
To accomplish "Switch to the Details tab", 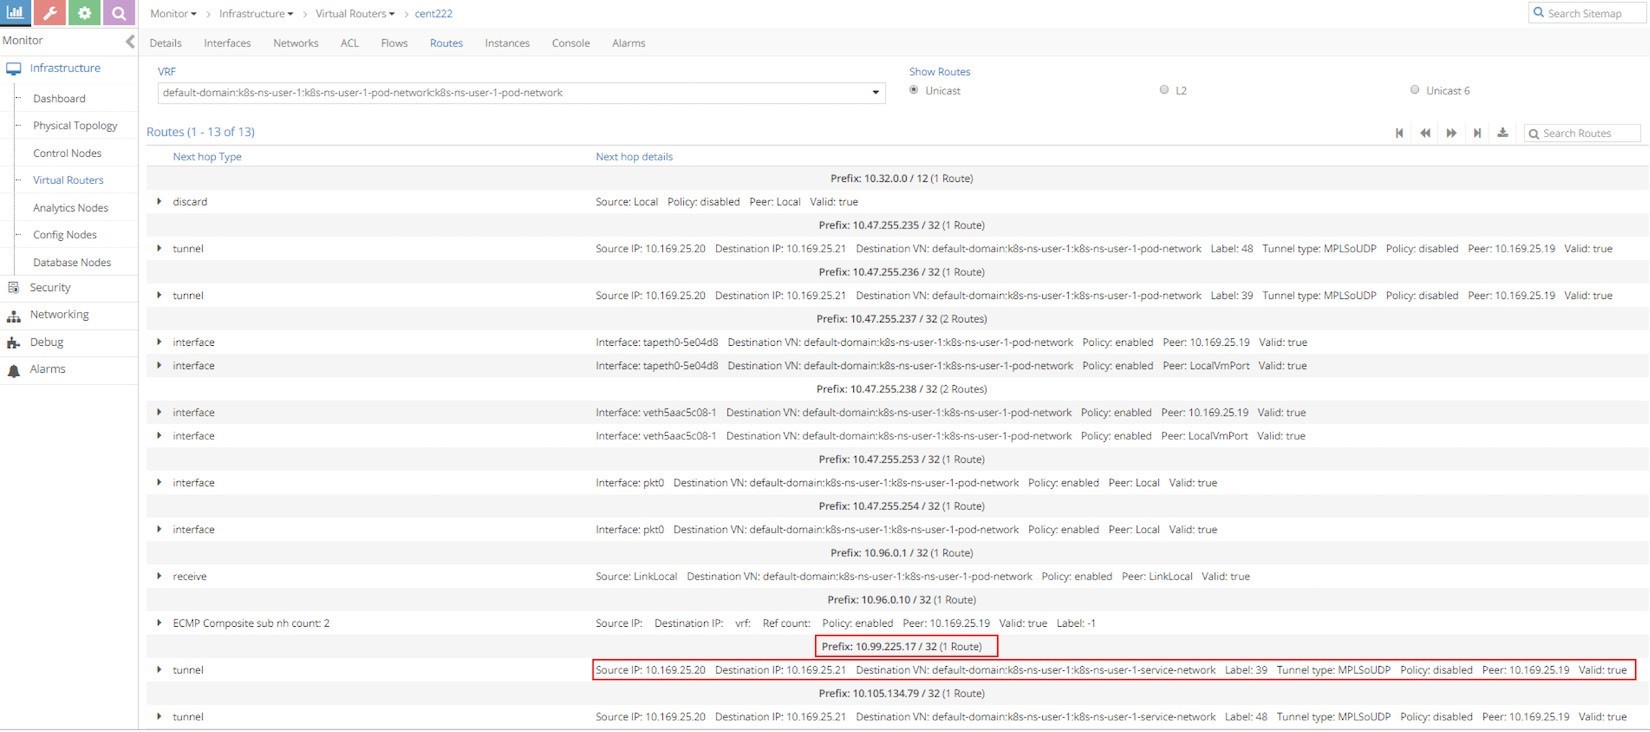I will click(165, 43).
